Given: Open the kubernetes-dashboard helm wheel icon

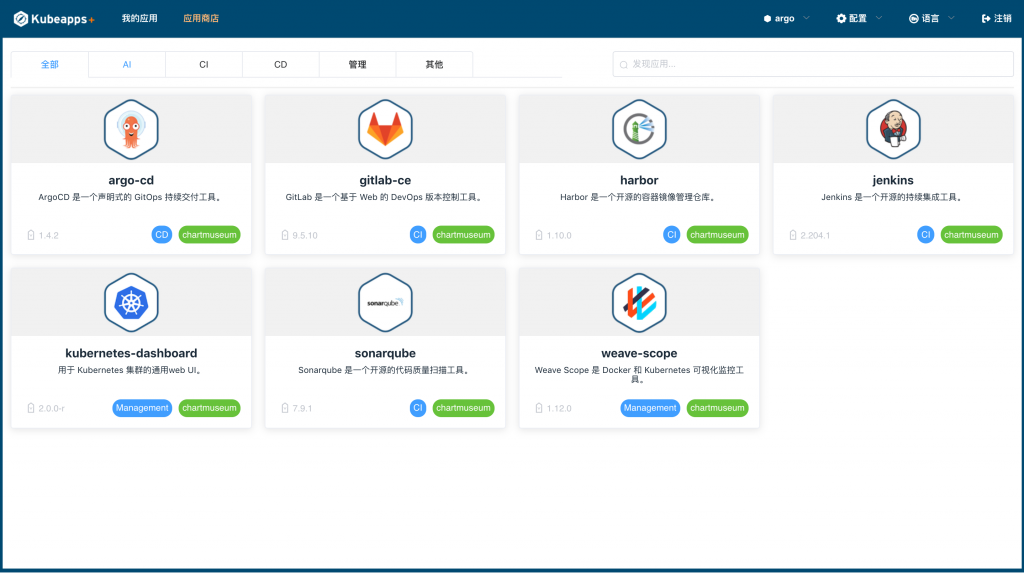Looking at the screenshot, I should [x=131, y=303].
